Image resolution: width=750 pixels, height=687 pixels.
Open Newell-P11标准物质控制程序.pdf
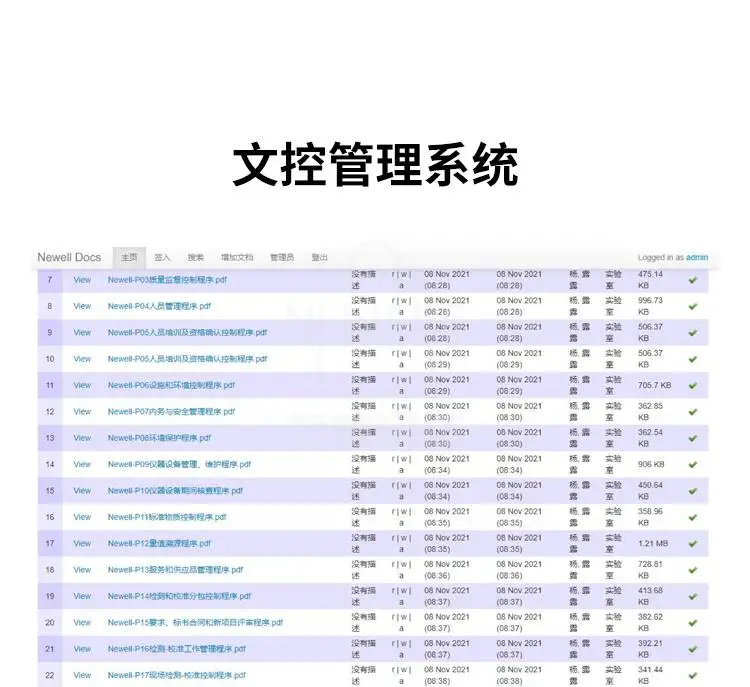167,517
